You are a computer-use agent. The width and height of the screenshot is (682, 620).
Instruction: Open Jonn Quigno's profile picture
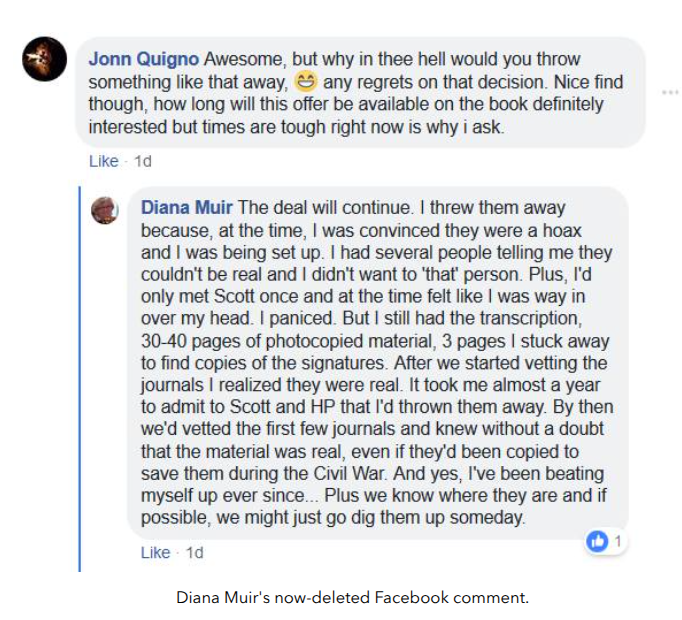click(43, 64)
